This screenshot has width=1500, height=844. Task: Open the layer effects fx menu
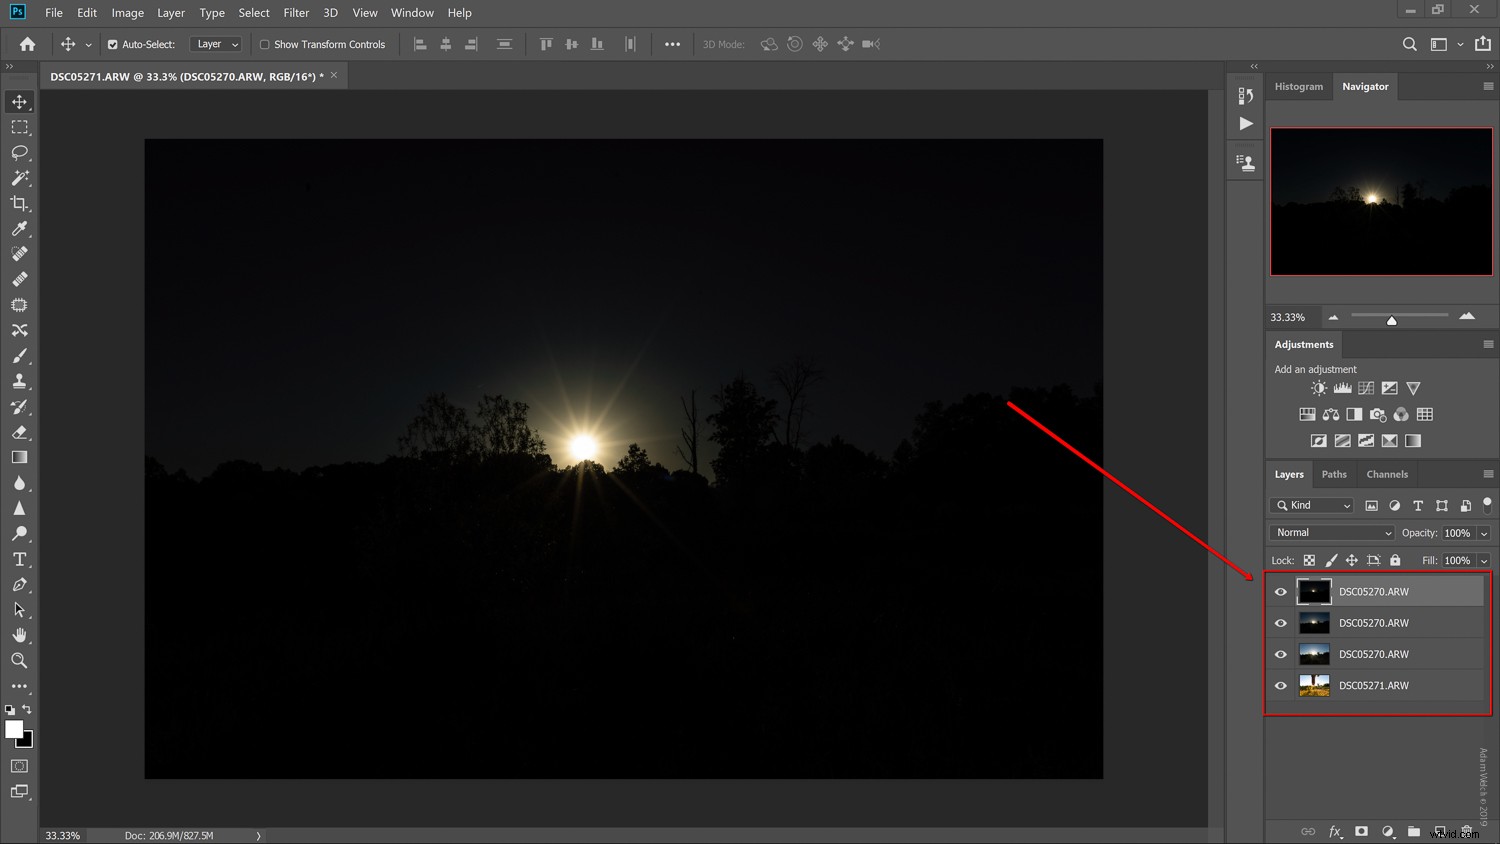[x=1335, y=831]
